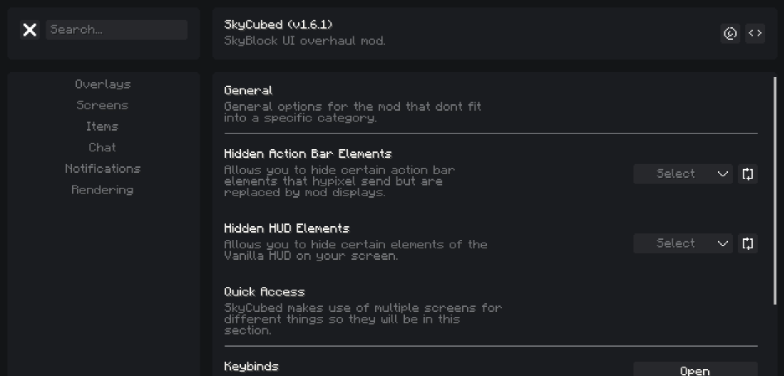This screenshot has height=376, width=784.
Task: Click the General section heading
Action: click(x=248, y=90)
